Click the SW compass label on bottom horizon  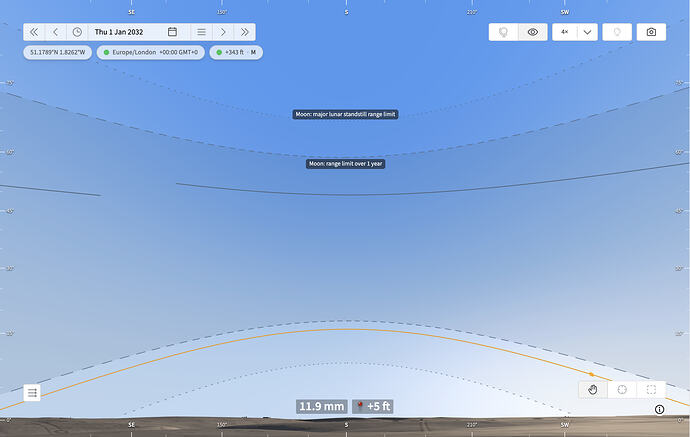(565, 425)
